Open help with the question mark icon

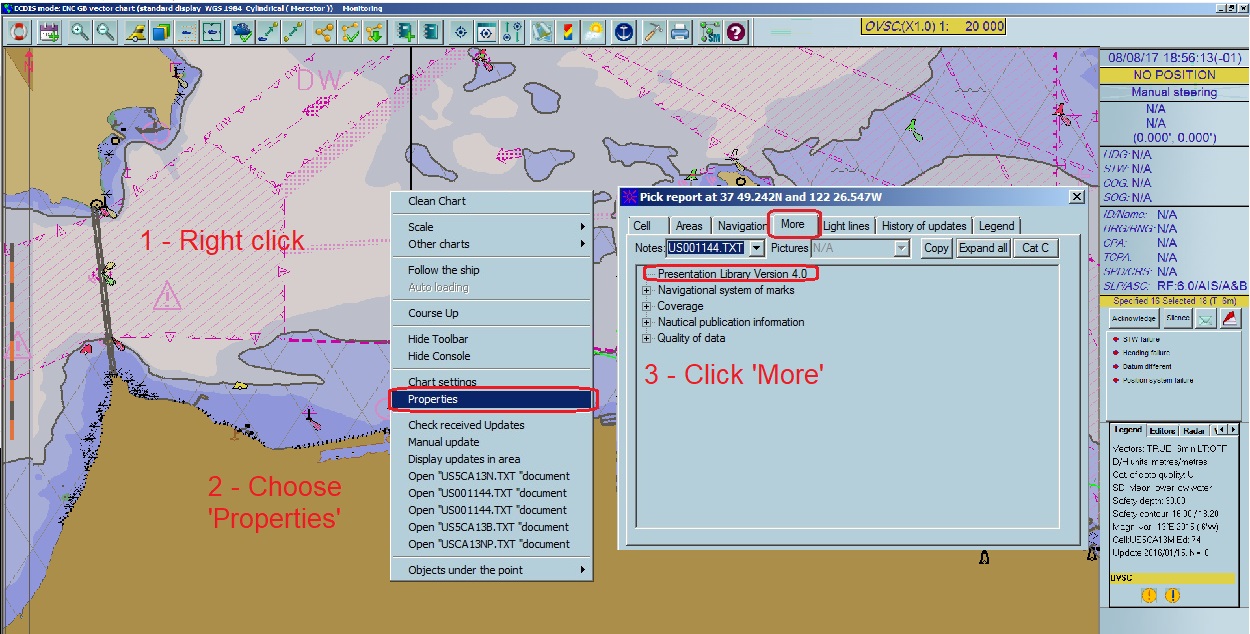click(737, 32)
